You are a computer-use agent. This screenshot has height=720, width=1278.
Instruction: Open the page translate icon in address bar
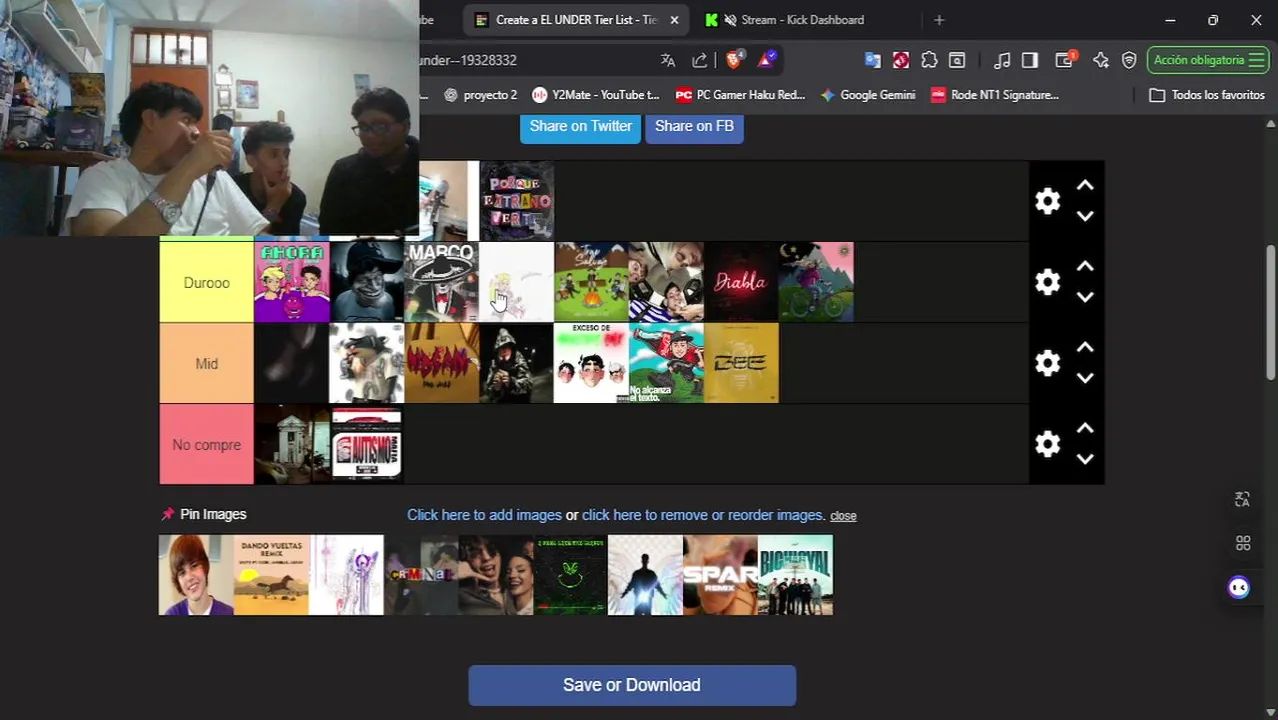(668, 60)
